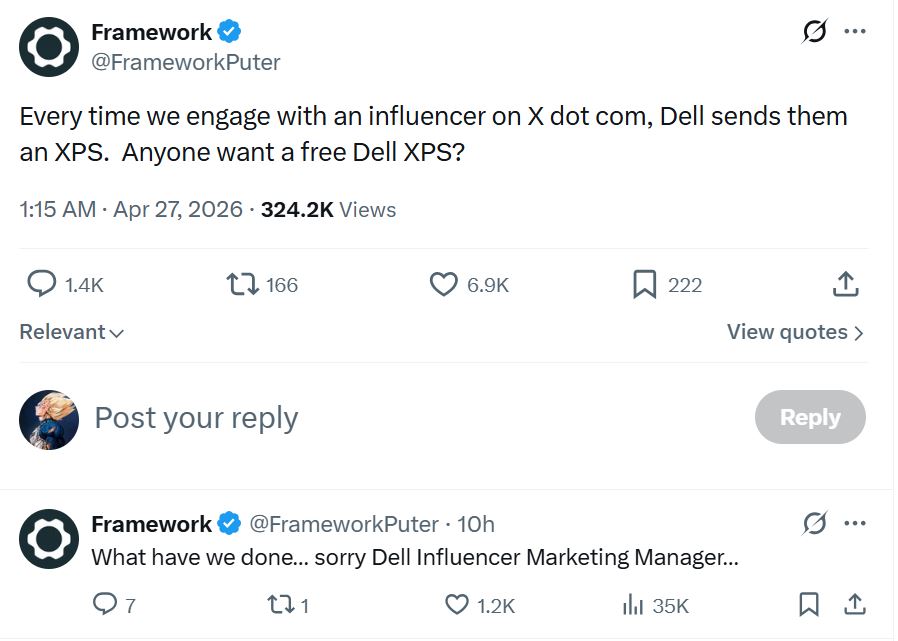Click Framework avatar on main post

click(49, 46)
